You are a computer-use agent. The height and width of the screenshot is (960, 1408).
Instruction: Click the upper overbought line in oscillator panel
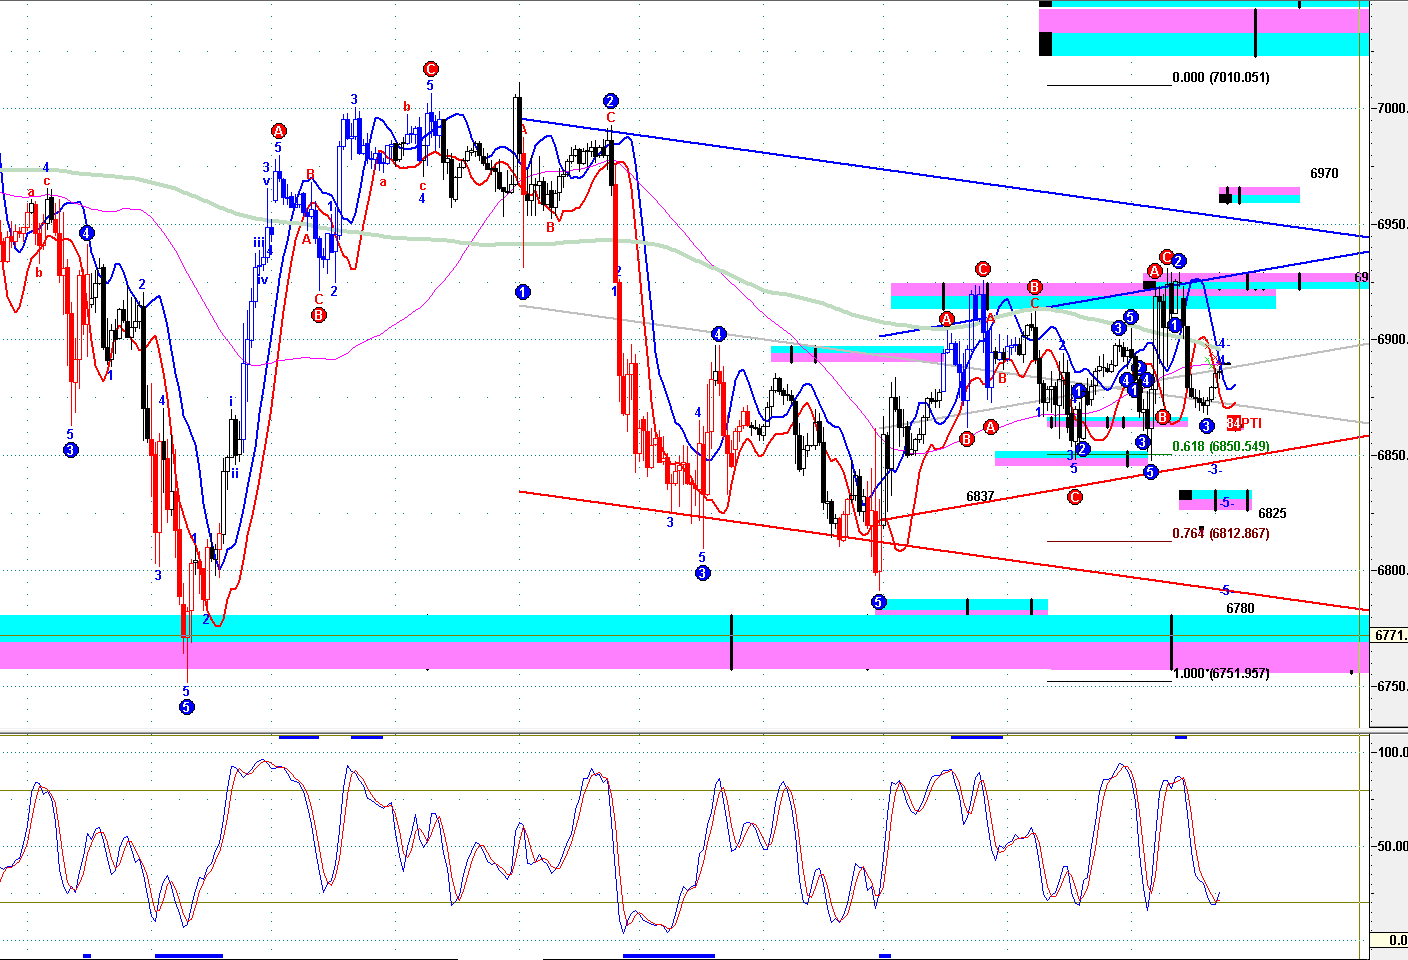click(685, 791)
